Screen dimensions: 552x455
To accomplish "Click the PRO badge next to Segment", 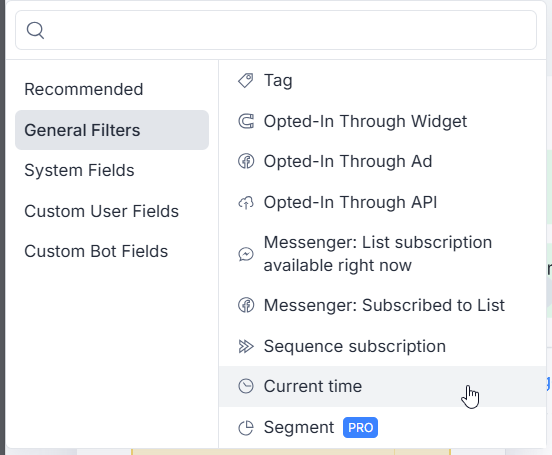I will (360, 428).
